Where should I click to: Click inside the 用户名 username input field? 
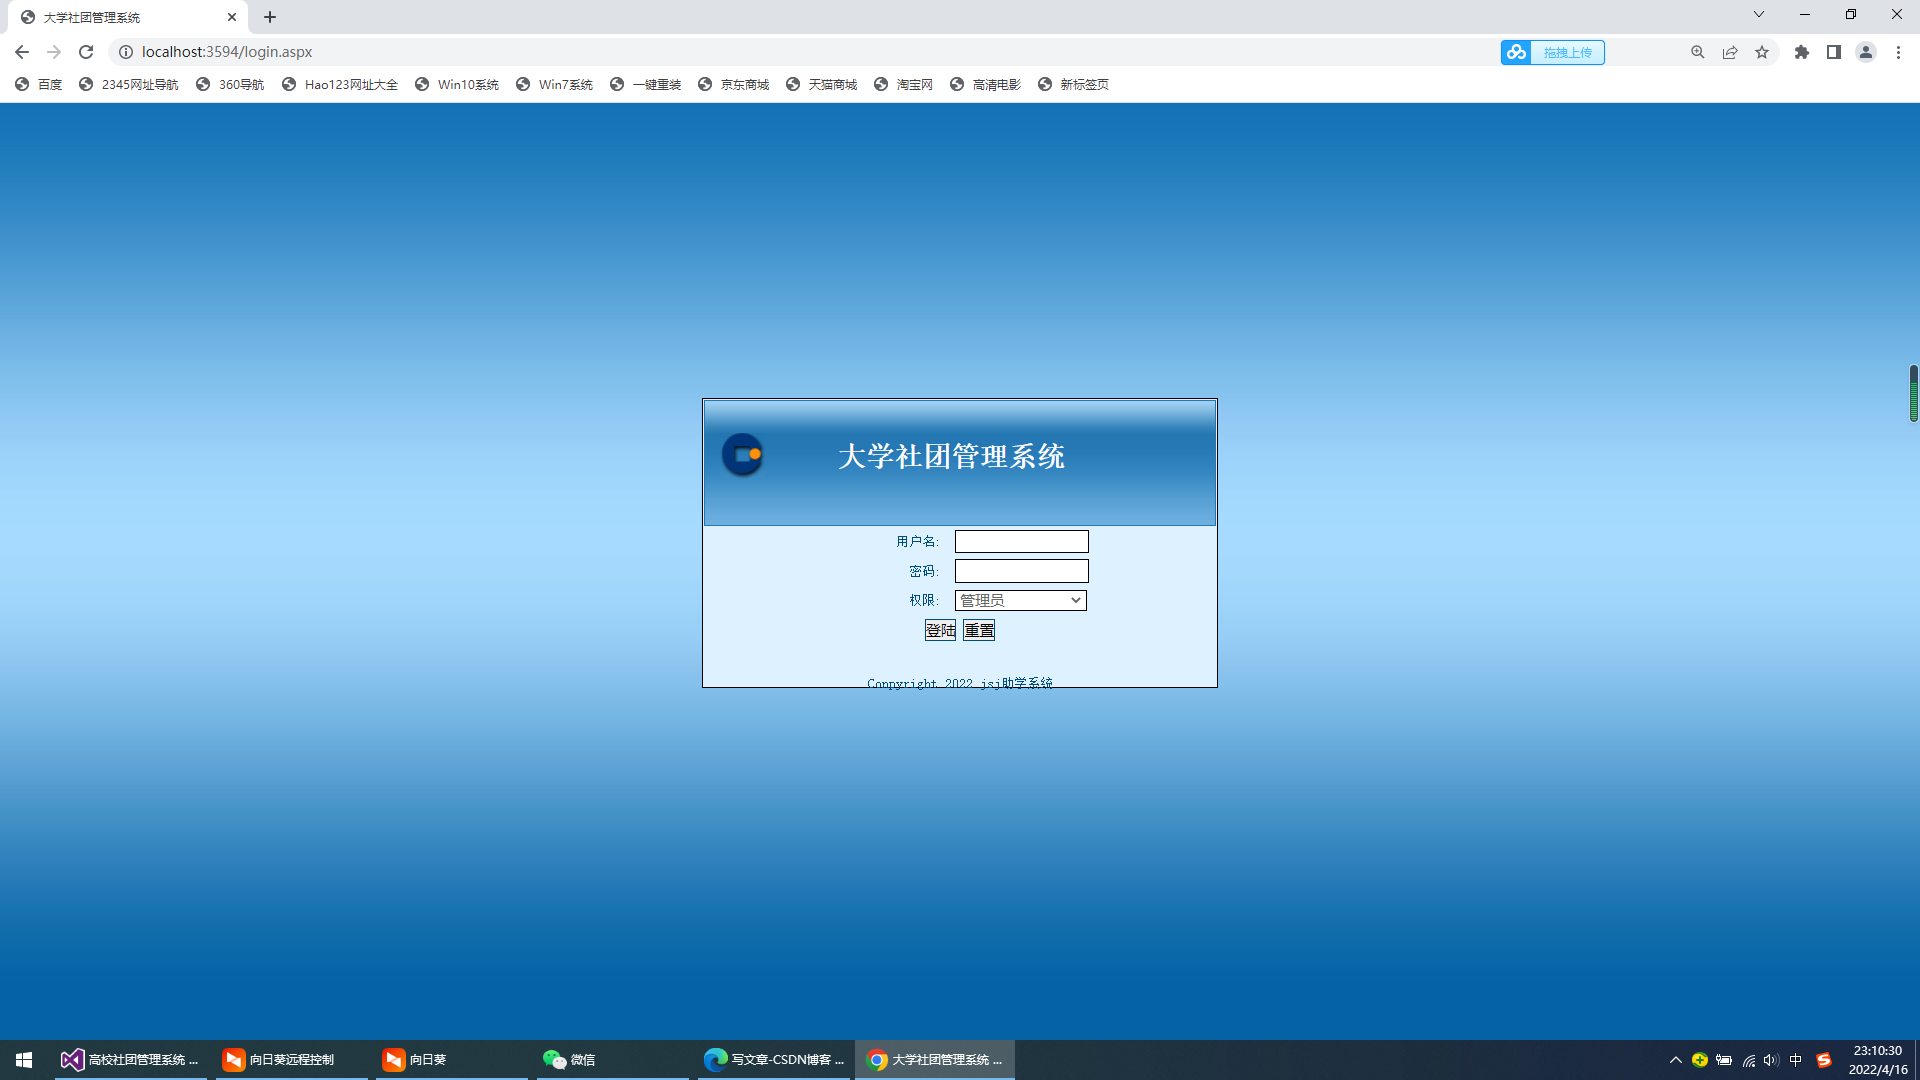[1020, 541]
